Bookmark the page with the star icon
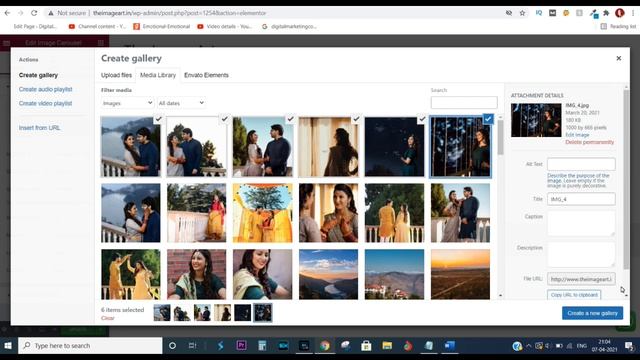 point(522,13)
